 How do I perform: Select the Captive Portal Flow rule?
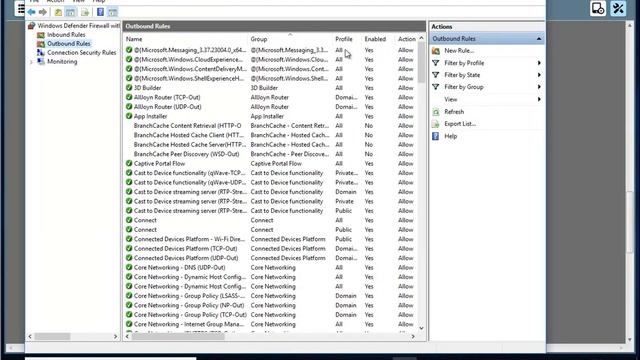(x=271, y=163)
